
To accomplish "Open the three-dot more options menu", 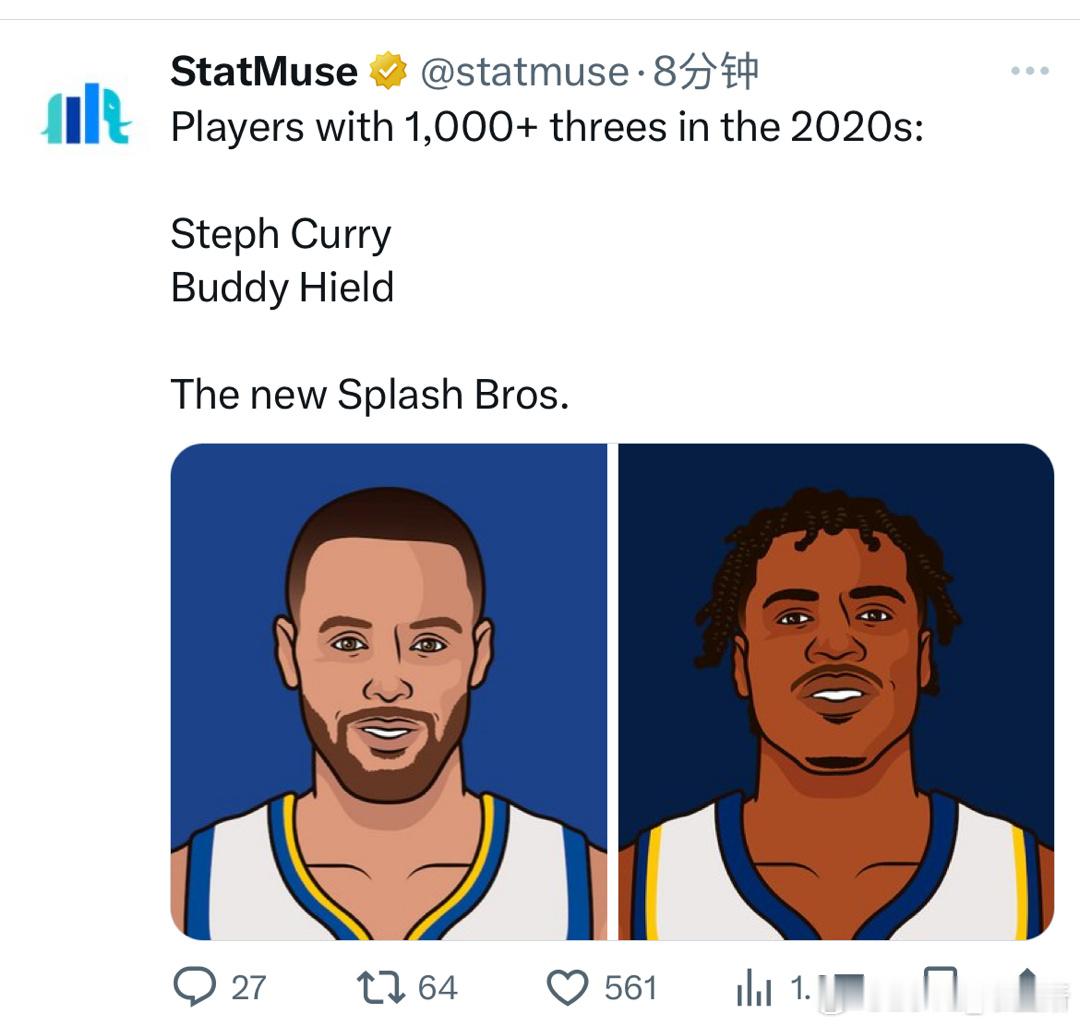I will 1029,72.
